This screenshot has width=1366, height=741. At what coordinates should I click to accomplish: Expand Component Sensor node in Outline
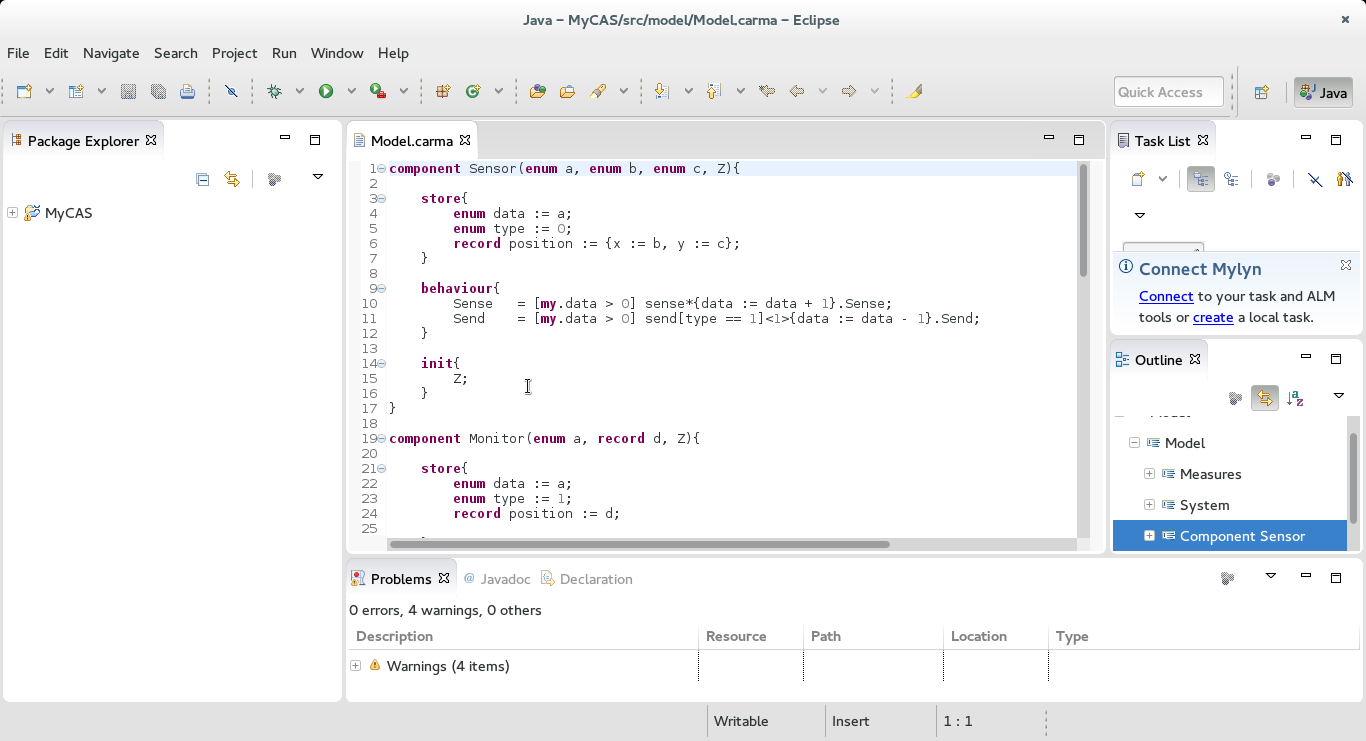(x=1149, y=535)
